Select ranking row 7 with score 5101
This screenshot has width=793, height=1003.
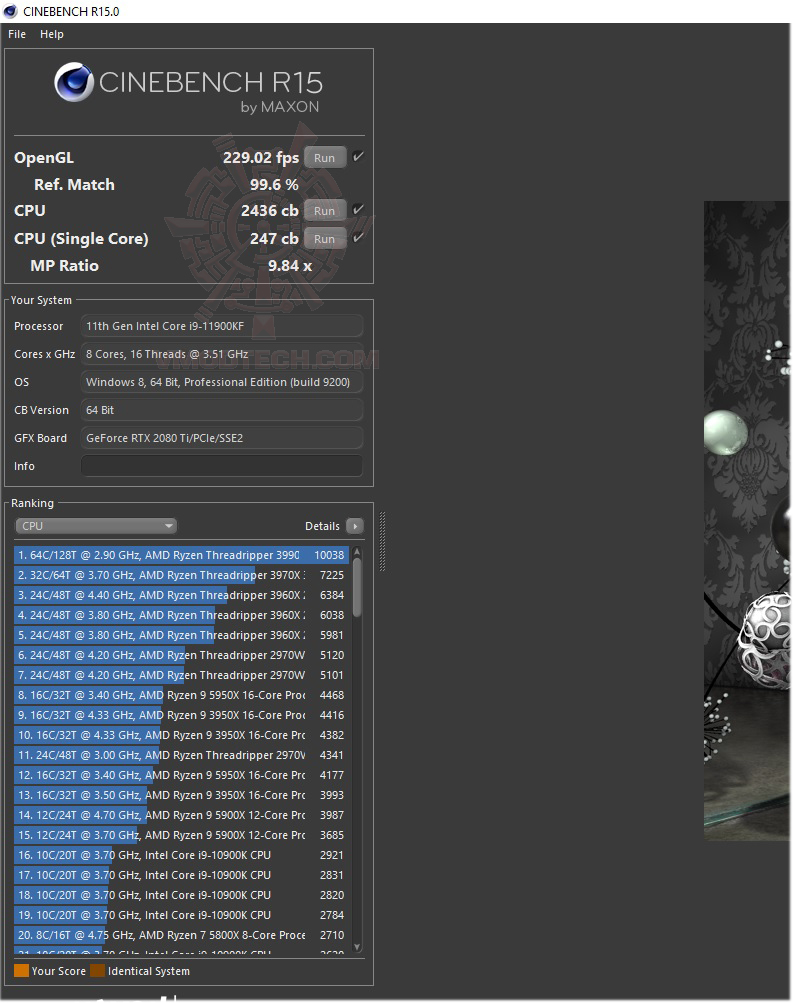point(182,675)
